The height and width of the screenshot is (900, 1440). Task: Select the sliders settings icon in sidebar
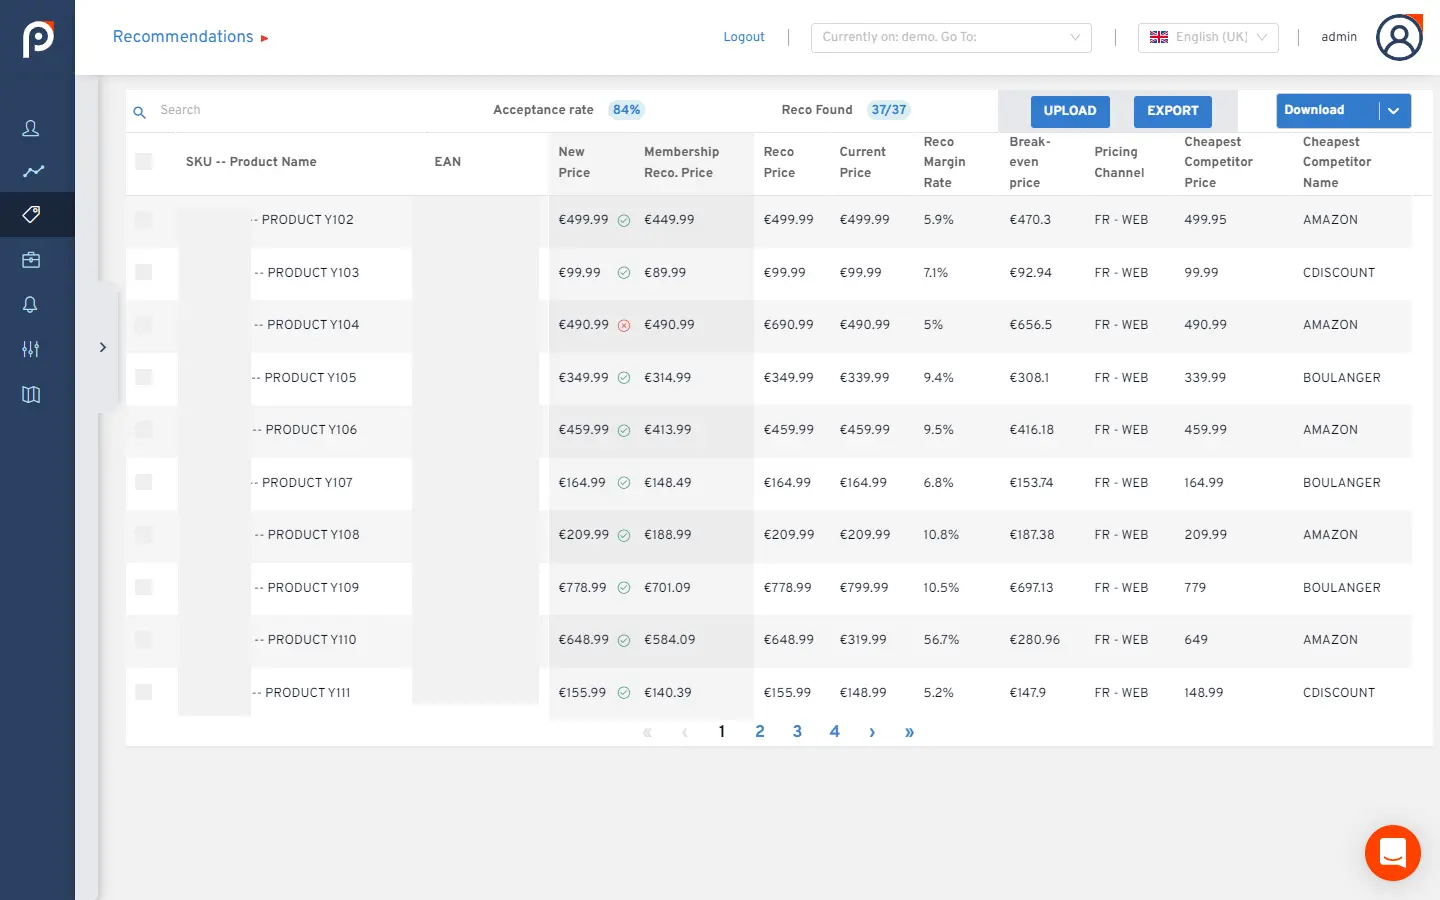coord(30,349)
